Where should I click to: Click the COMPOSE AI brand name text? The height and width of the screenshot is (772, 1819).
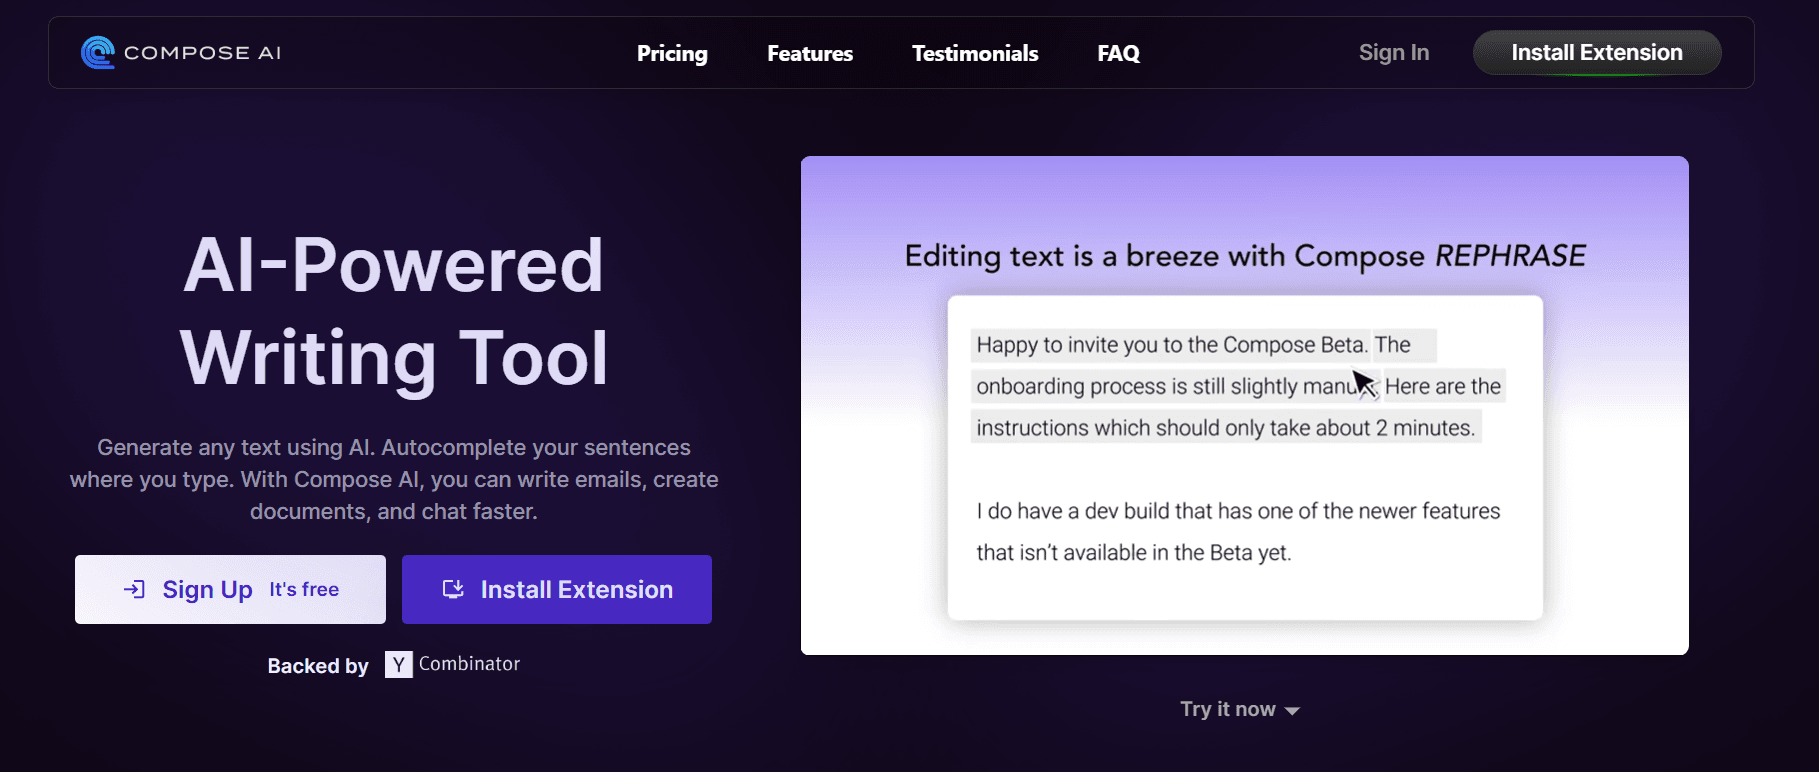point(203,53)
